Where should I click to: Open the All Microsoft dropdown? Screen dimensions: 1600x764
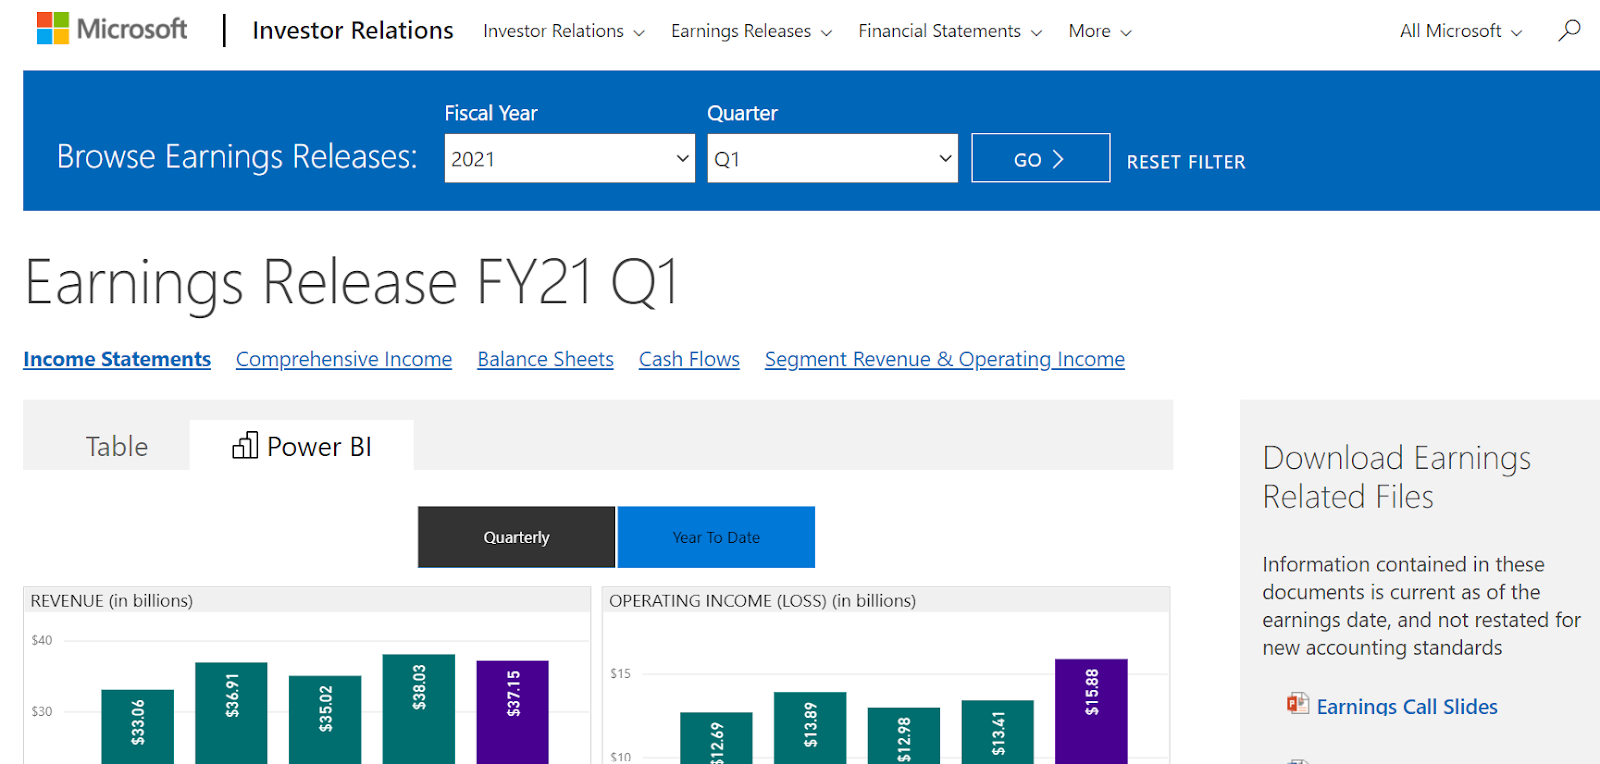(x=1461, y=31)
